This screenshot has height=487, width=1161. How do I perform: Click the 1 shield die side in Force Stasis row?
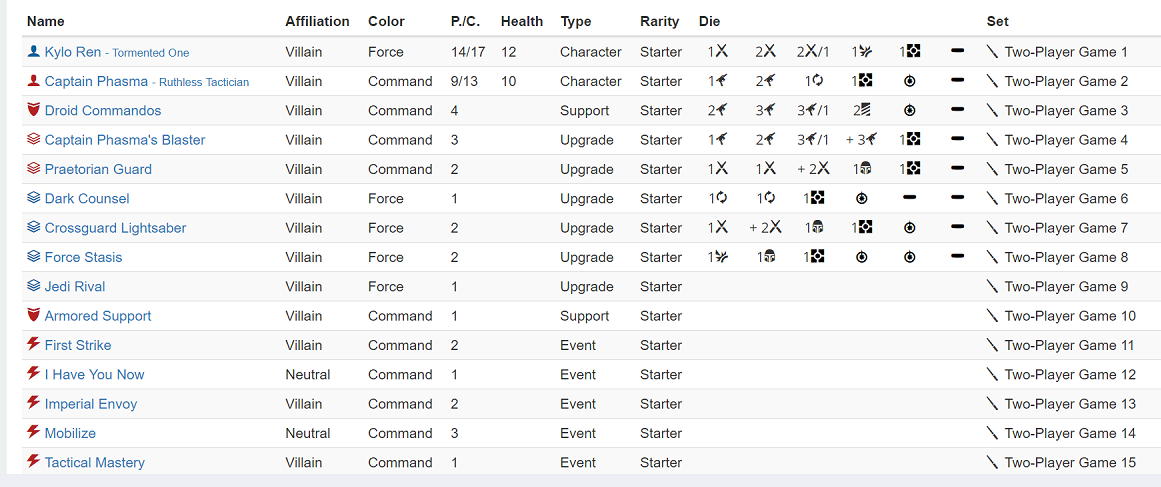coord(764,257)
